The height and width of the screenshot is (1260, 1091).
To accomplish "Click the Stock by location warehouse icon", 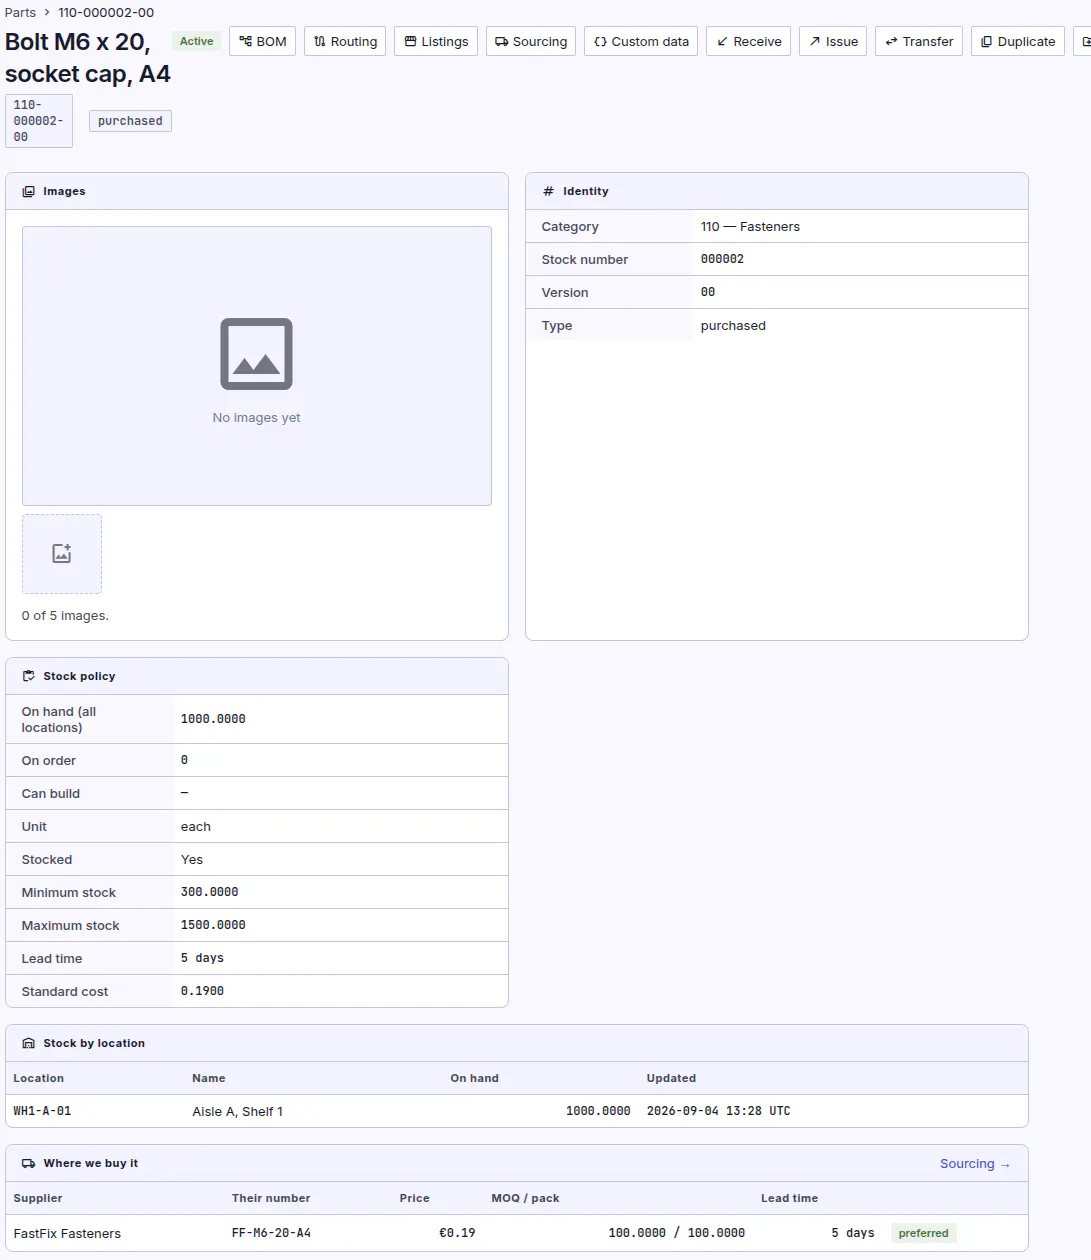I will pos(29,1043).
